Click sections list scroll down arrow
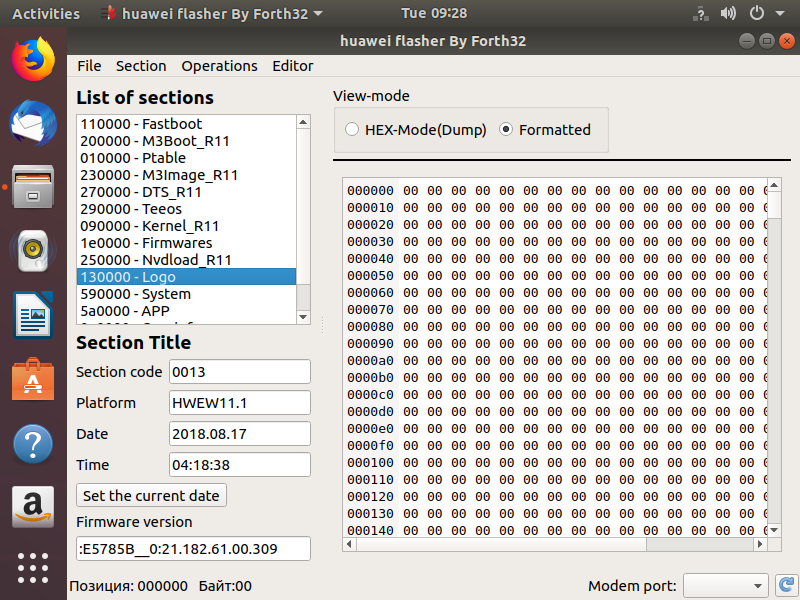The width and height of the screenshot is (800, 600). [303, 317]
